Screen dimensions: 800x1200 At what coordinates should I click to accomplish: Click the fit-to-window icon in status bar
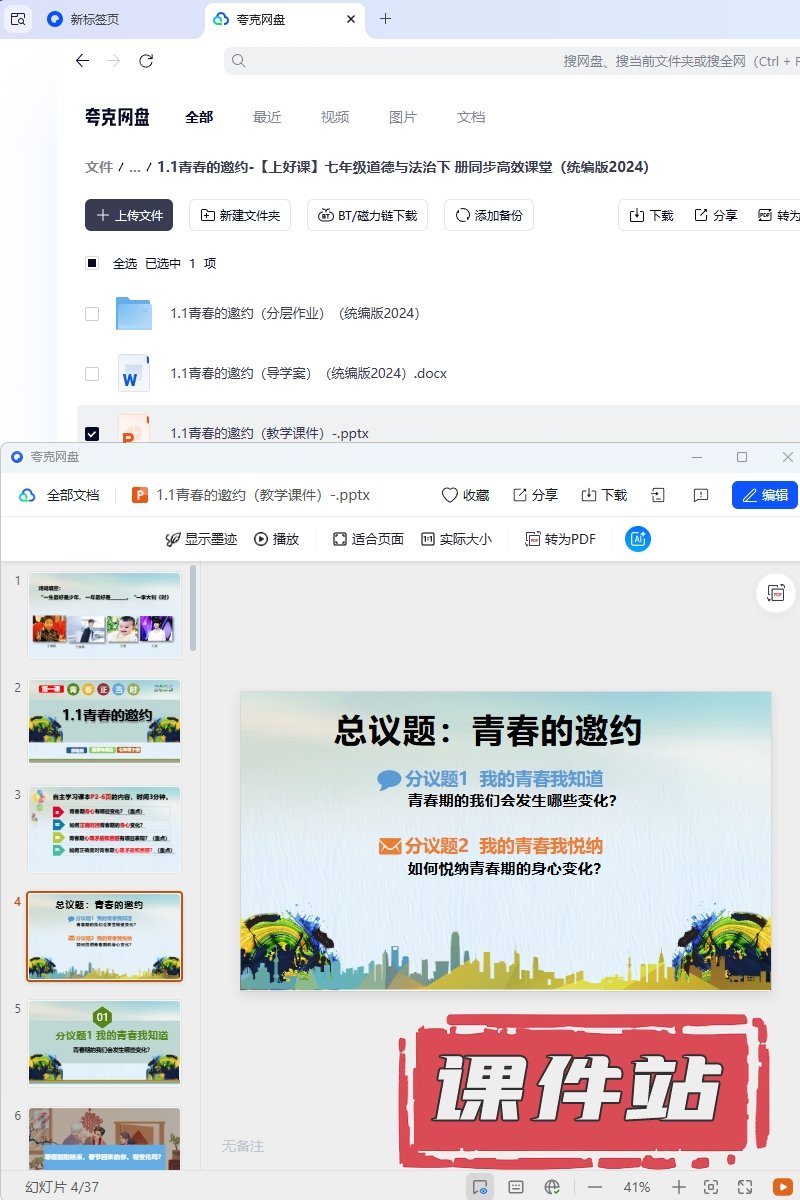pyautogui.click(x=711, y=1186)
